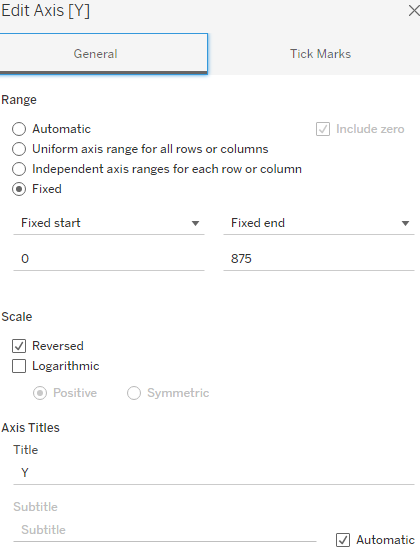Toggle the Automatic subtitle checkbox
The width and height of the screenshot is (420, 551).
click(343, 540)
